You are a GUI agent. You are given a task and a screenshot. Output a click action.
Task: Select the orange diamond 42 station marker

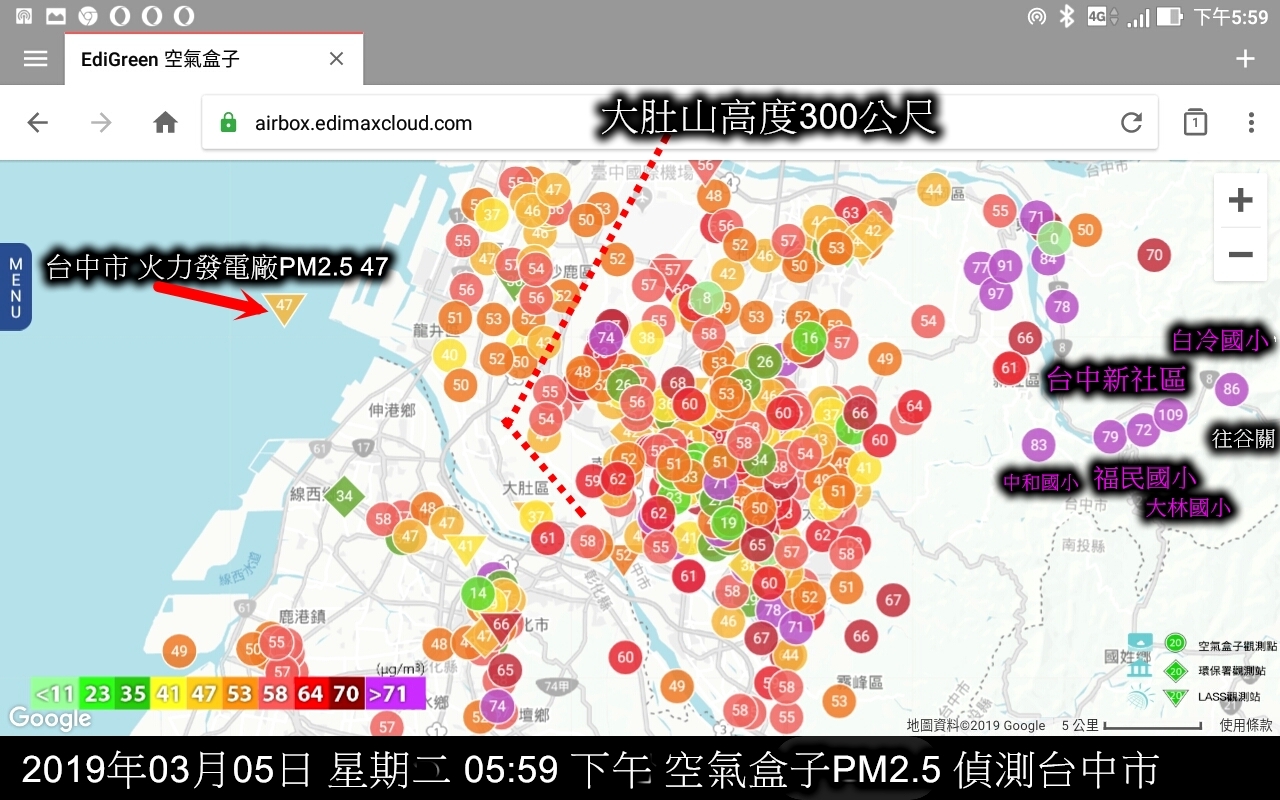click(x=873, y=230)
